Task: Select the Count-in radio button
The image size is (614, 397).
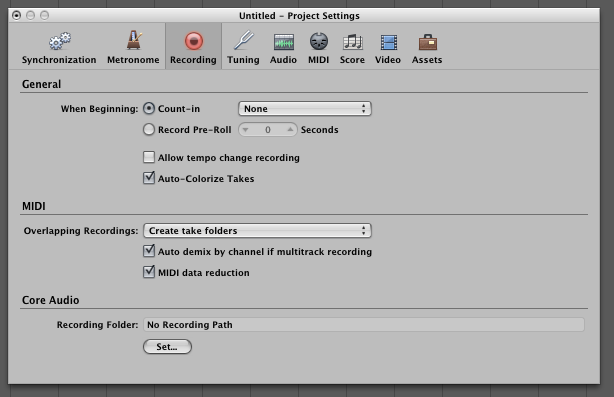Action: coord(149,108)
